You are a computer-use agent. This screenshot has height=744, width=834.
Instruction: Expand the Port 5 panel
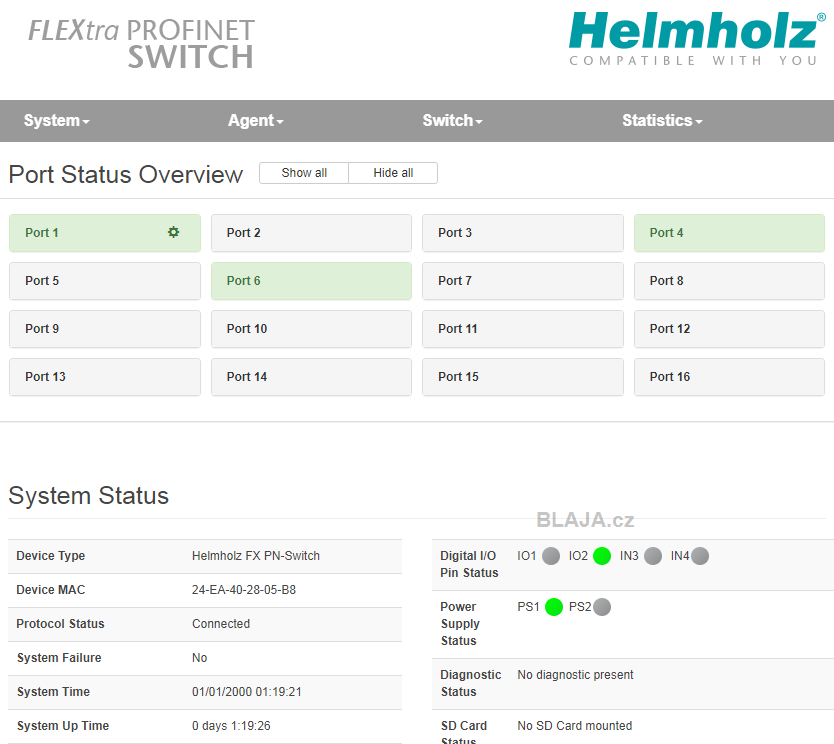coord(105,281)
